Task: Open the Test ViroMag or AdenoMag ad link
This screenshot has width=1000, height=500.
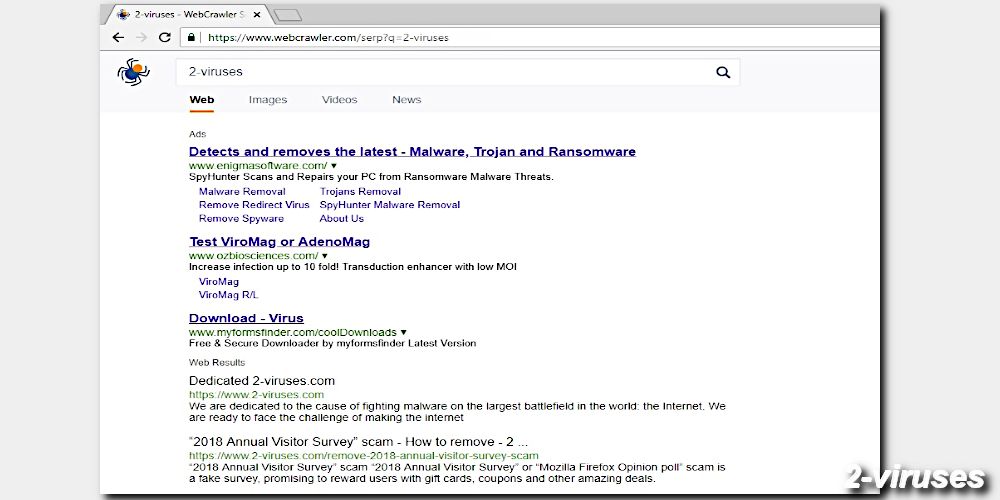Action: (279, 242)
